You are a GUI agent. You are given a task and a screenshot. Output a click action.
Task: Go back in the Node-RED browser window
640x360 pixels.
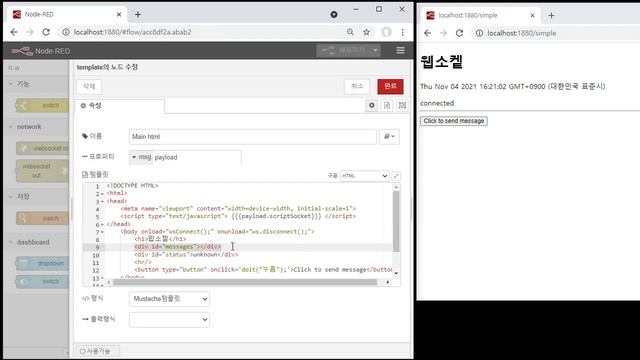pos(14,32)
